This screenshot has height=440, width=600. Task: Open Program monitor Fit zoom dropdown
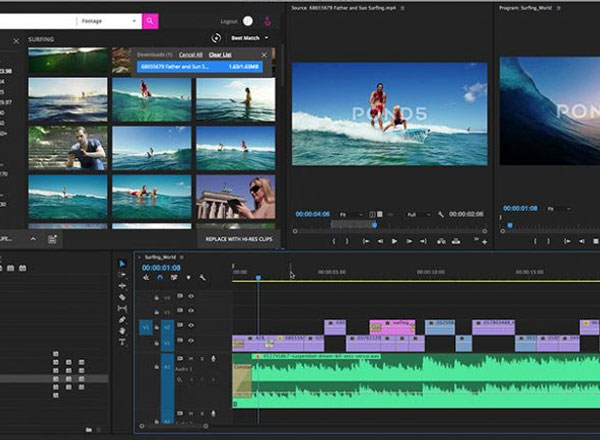[559, 209]
